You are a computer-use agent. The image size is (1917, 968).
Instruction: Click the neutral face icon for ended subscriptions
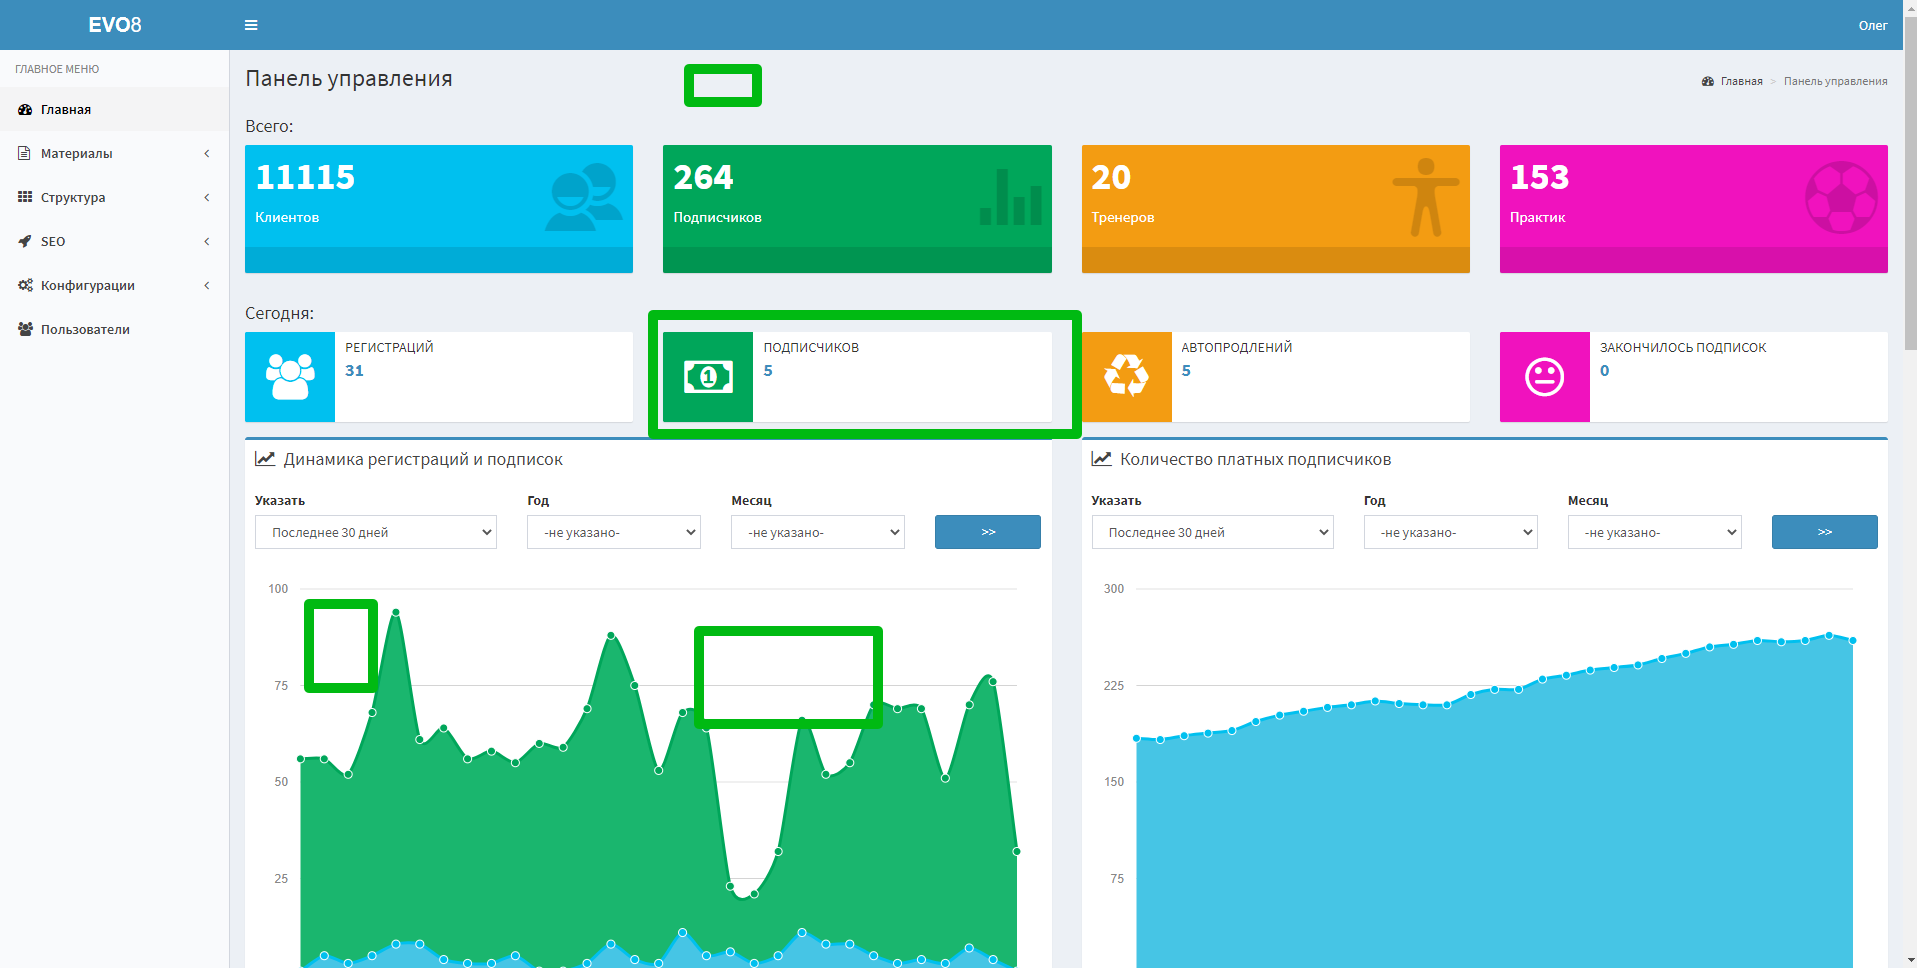1544,377
